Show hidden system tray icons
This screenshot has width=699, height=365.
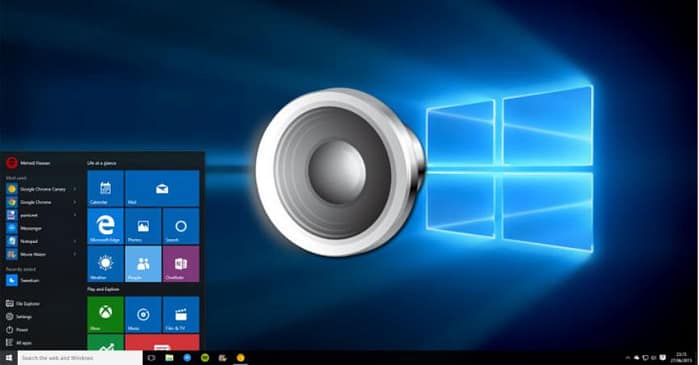point(628,357)
